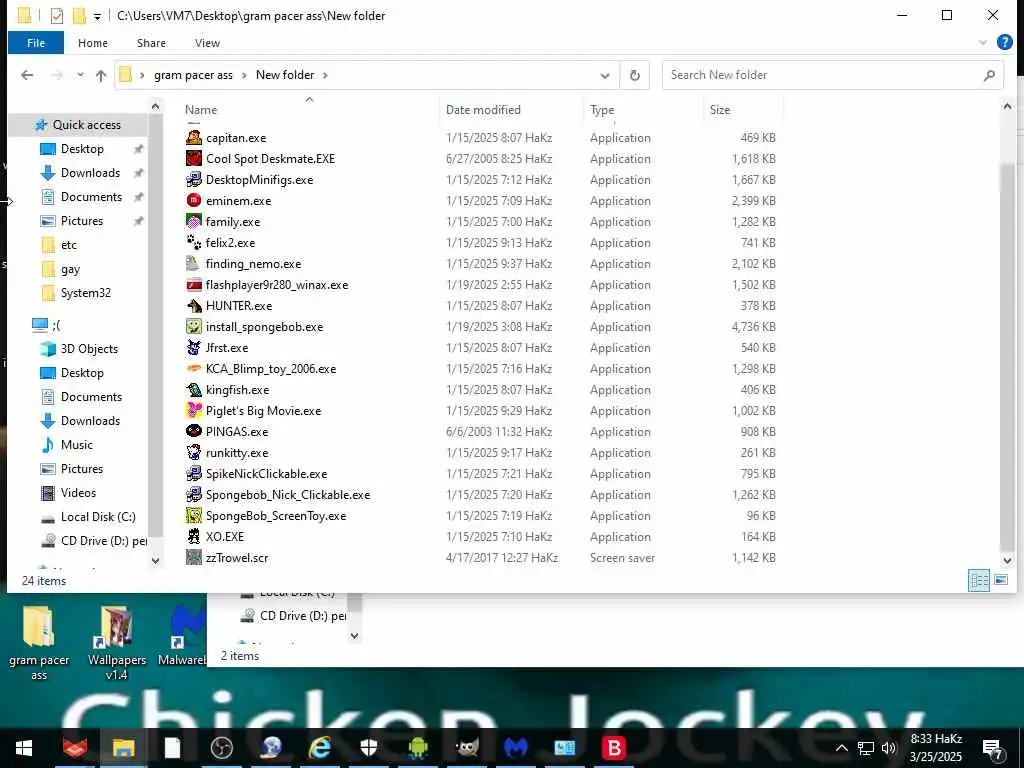Refresh the New folder listing

tap(634, 76)
